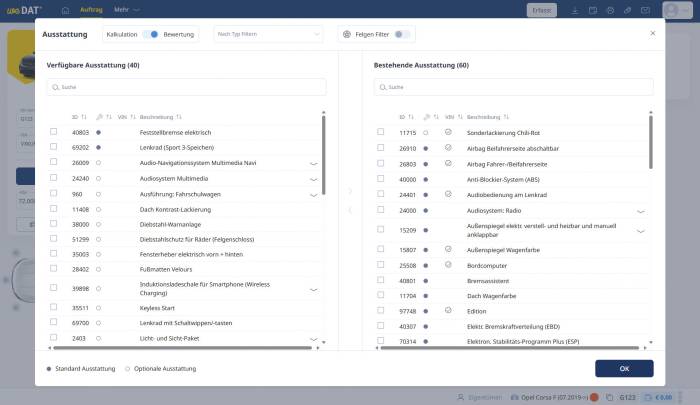Click the VIN check icon for Edition
Image resolution: width=700 pixels, height=405 pixels.
pyautogui.click(x=449, y=311)
